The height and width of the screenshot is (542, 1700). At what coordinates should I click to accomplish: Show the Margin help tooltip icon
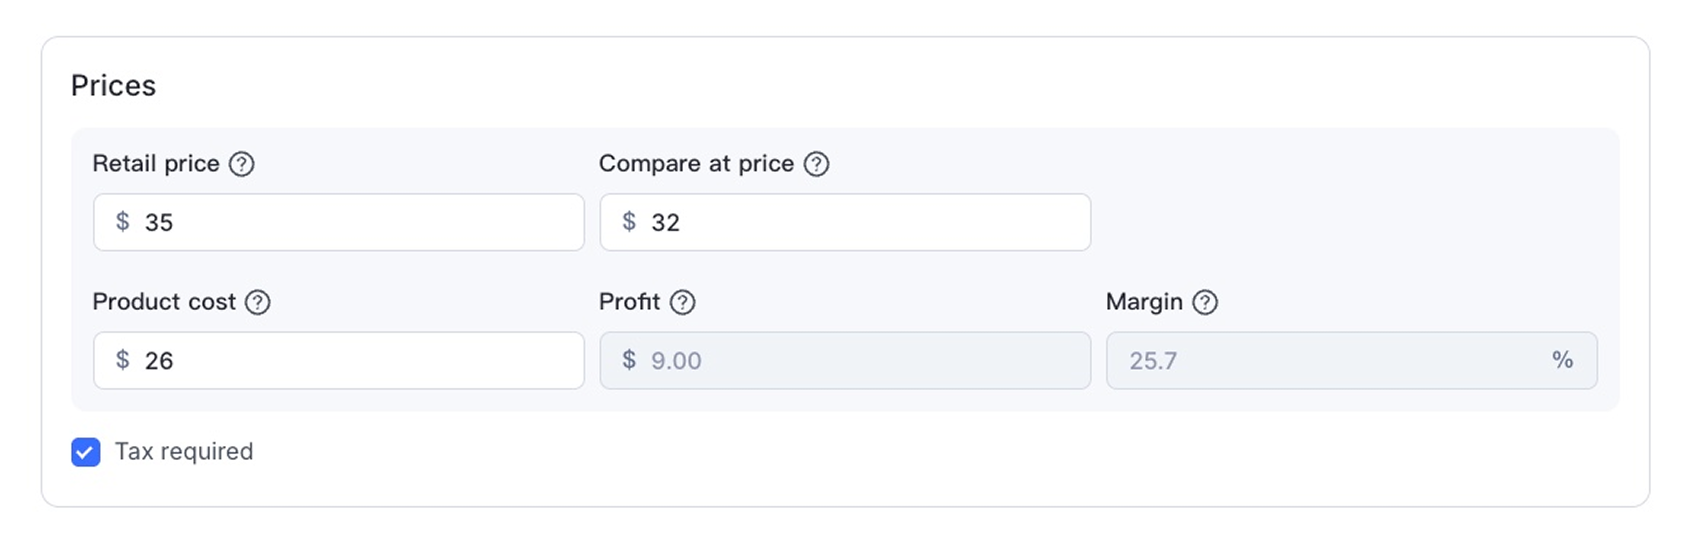click(x=1205, y=302)
